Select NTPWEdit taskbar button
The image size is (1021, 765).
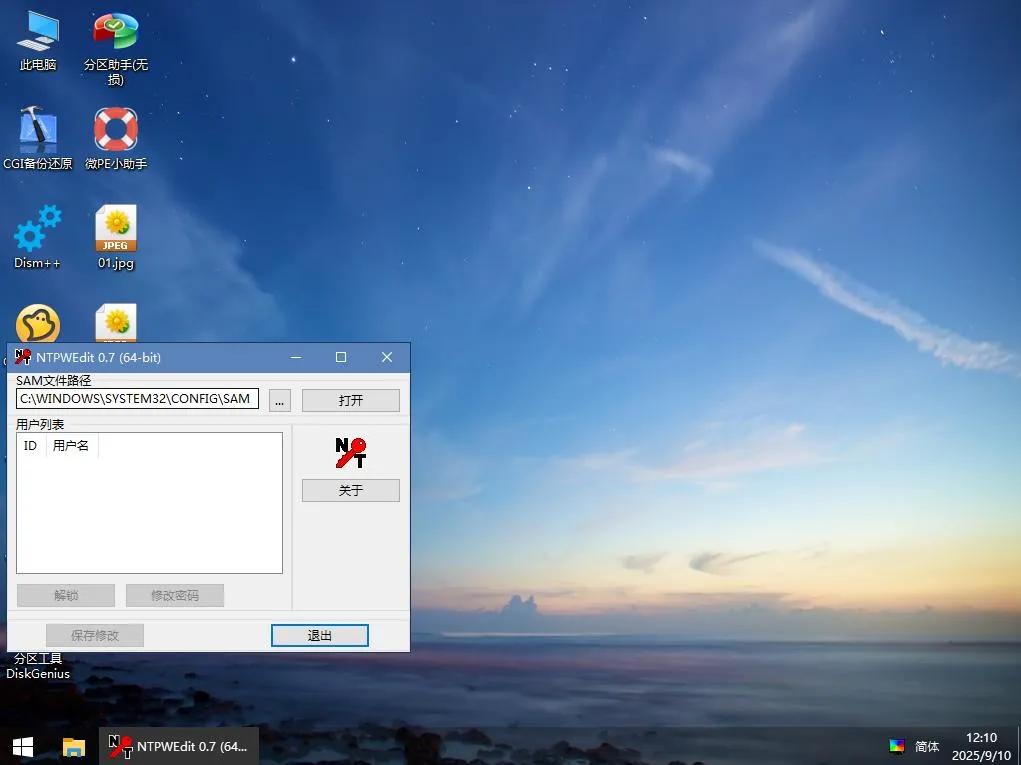[x=179, y=747]
